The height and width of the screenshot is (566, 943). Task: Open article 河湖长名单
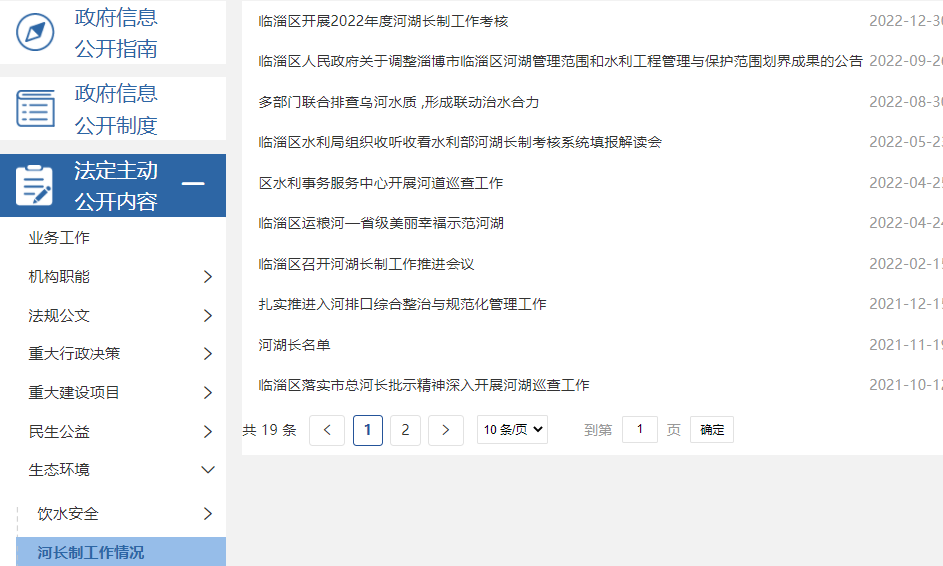coord(294,345)
